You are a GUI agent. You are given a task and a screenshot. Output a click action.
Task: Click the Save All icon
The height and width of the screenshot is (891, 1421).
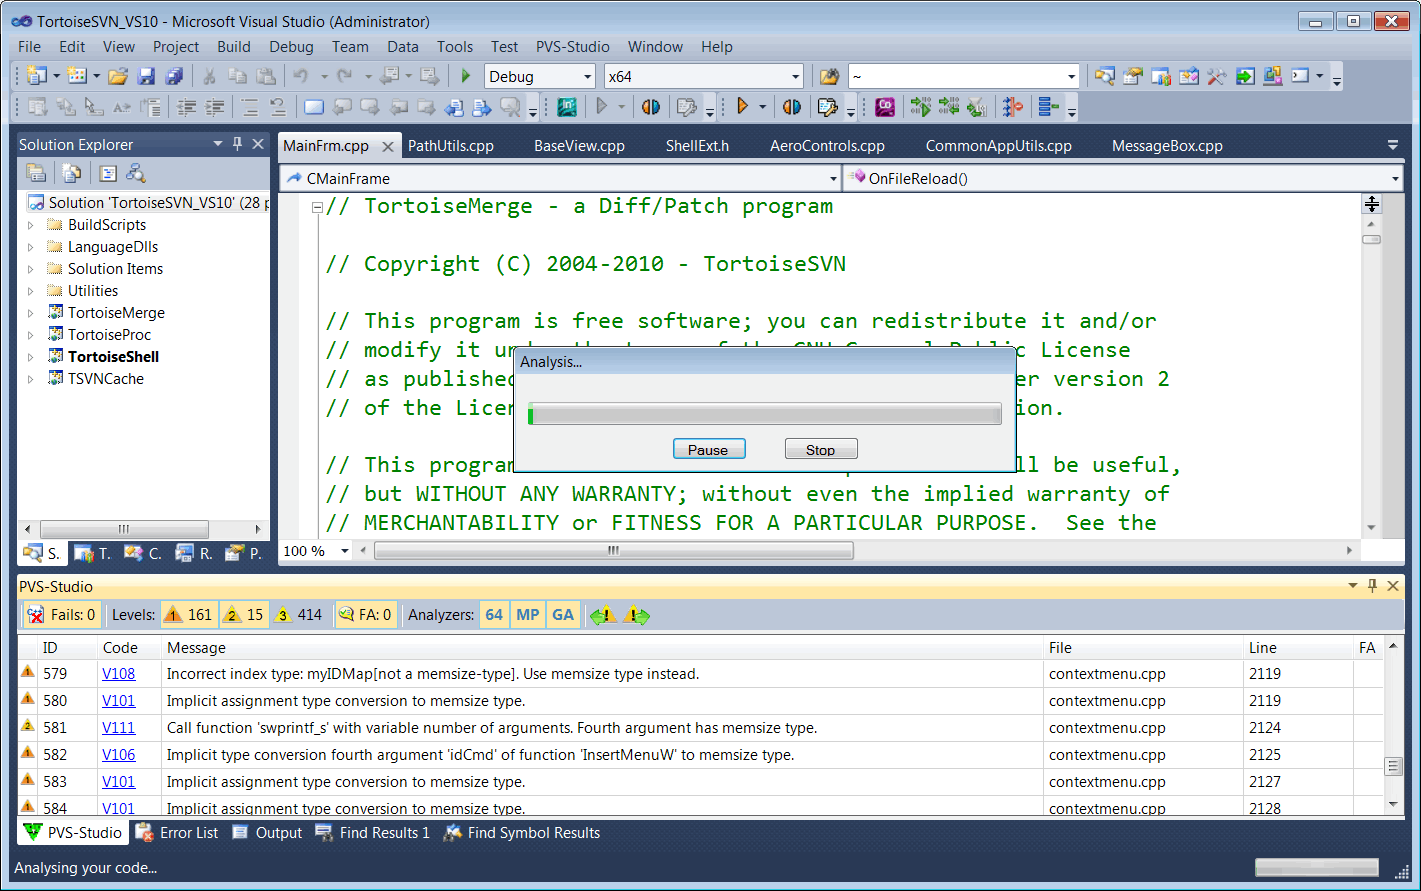pos(174,76)
